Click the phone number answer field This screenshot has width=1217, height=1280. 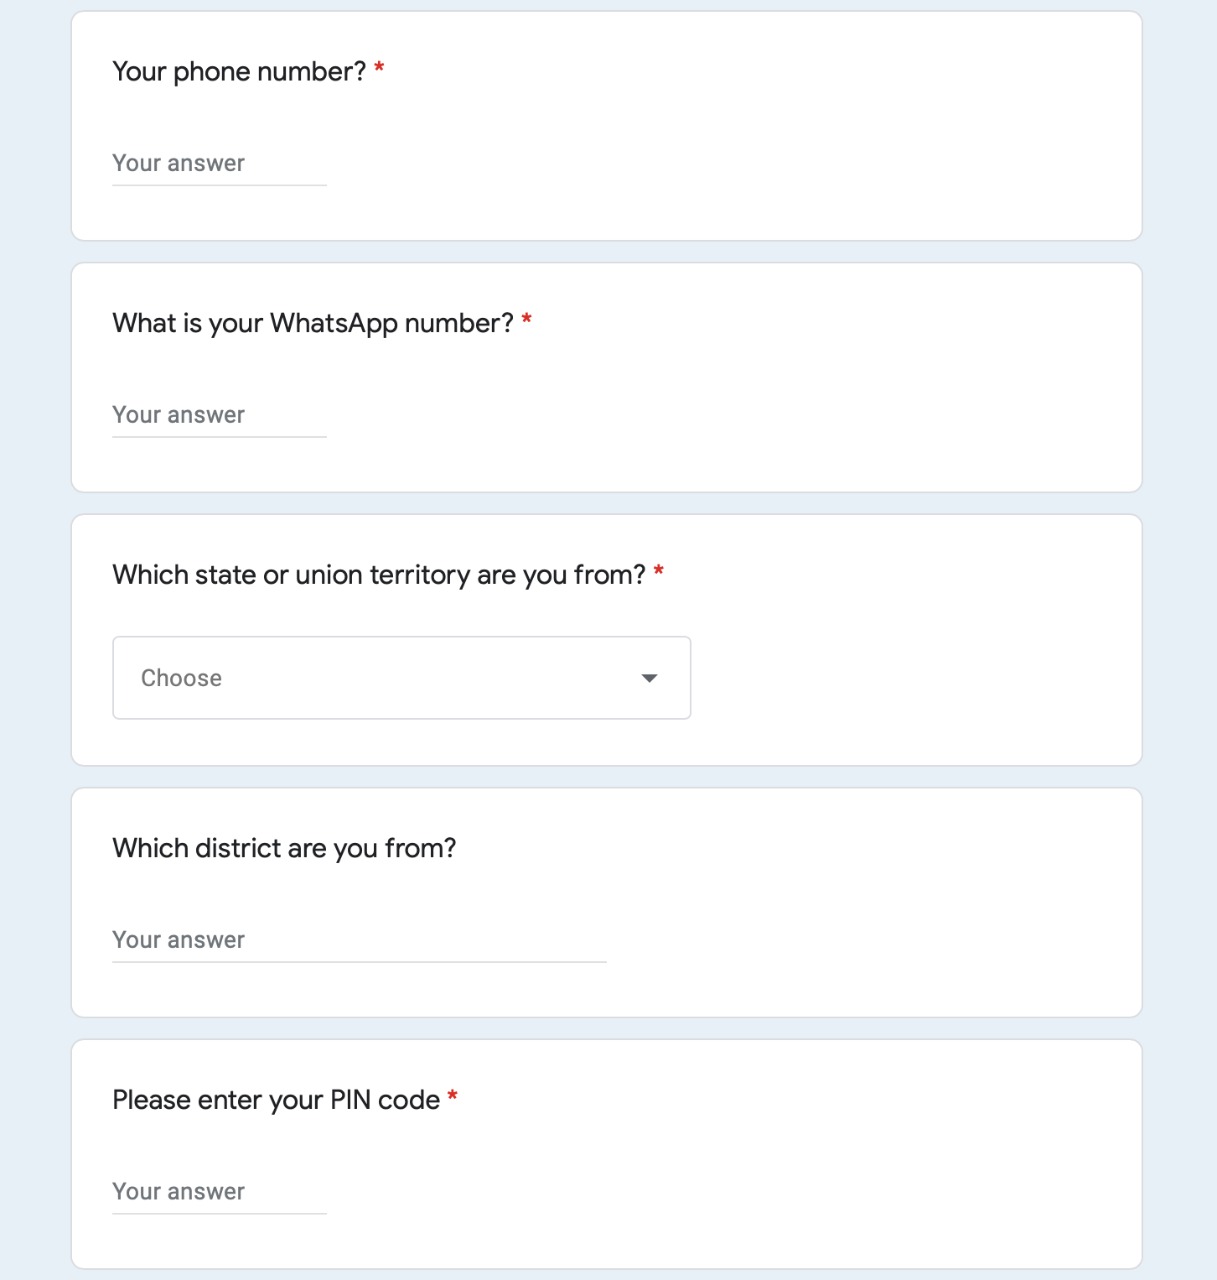[219, 164]
